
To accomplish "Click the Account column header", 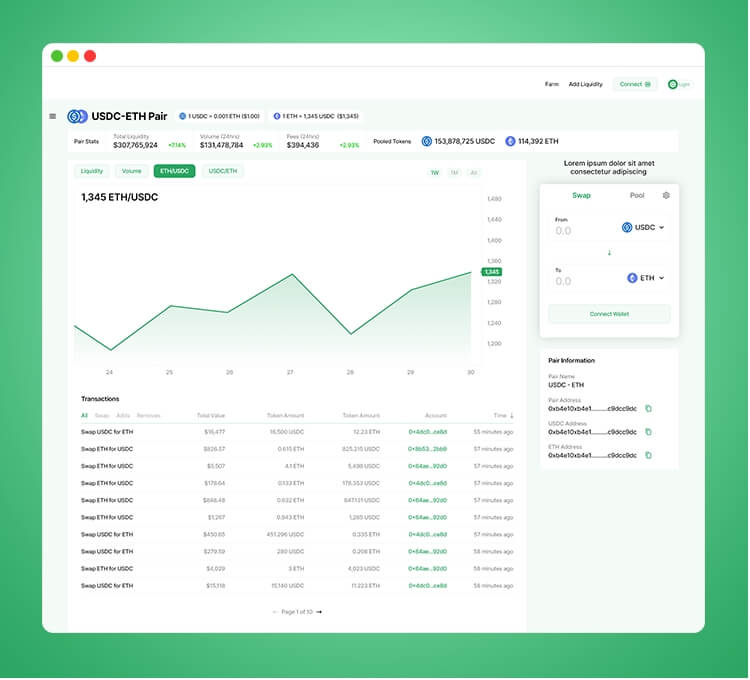I will tap(436, 416).
